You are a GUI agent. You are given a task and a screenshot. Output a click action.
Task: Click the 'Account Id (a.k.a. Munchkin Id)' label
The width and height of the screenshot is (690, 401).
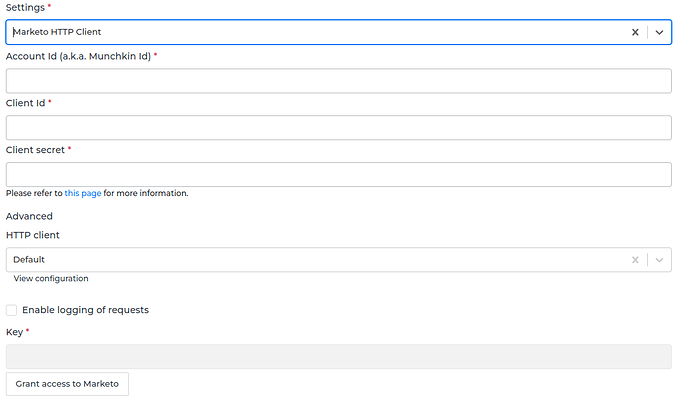(x=78, y=56)
